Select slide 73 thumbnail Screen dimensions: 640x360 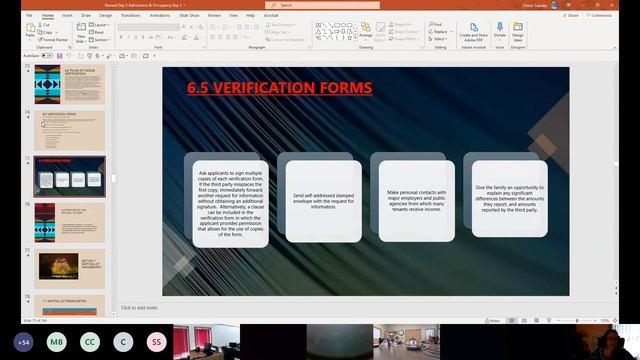pos(69,84)
